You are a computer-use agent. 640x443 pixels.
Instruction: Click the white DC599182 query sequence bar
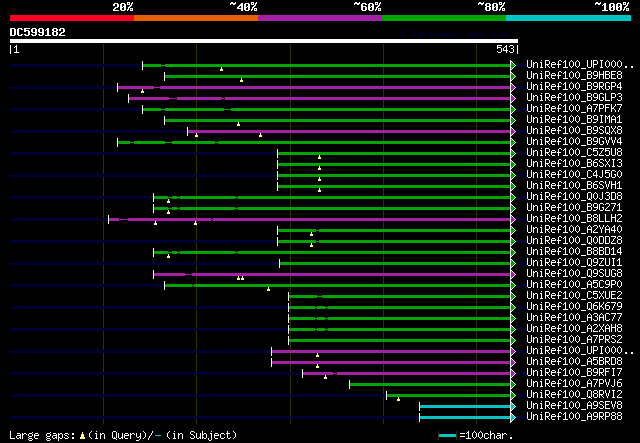pyautogui.click(x=264, y=41)
